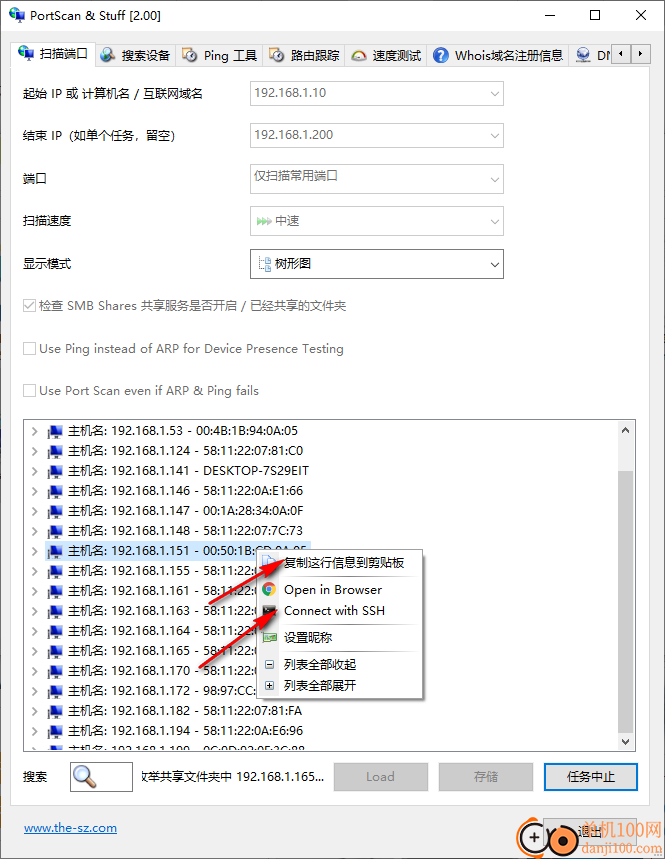Click the 存储 save button
Viewport: 665px width, 859px height.
(x=486, y=777)
